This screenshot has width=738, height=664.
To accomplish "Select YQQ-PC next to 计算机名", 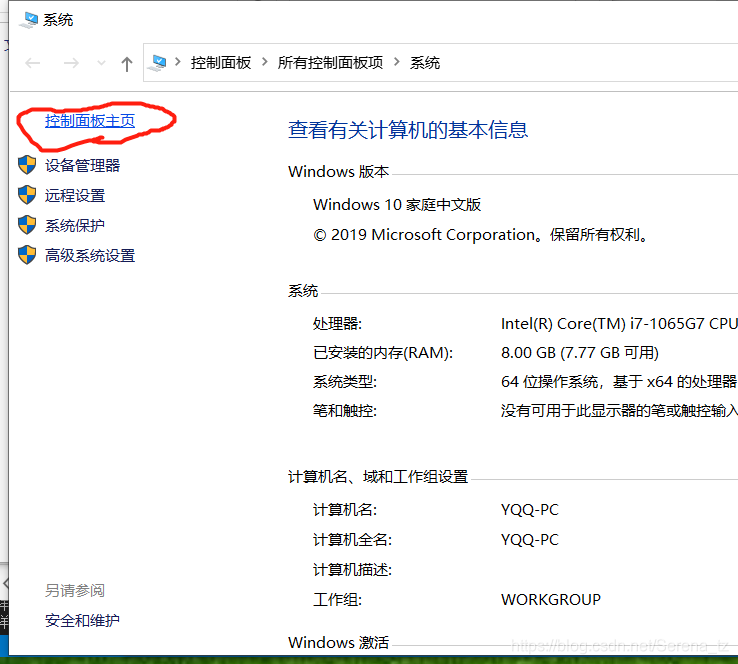I will 530,510.
